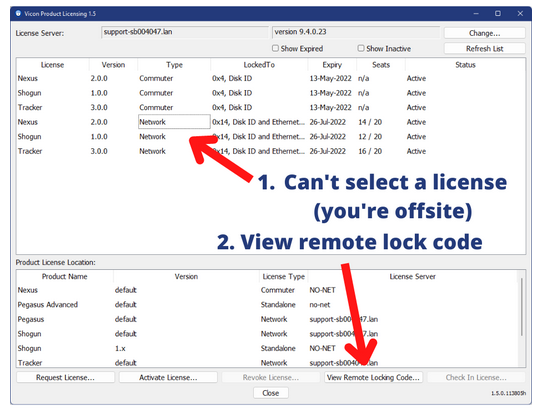Click 0x4, Disk ID in Nexus Commuter row
The width and height of the screenshot is (538, 412).
[232, 78]
